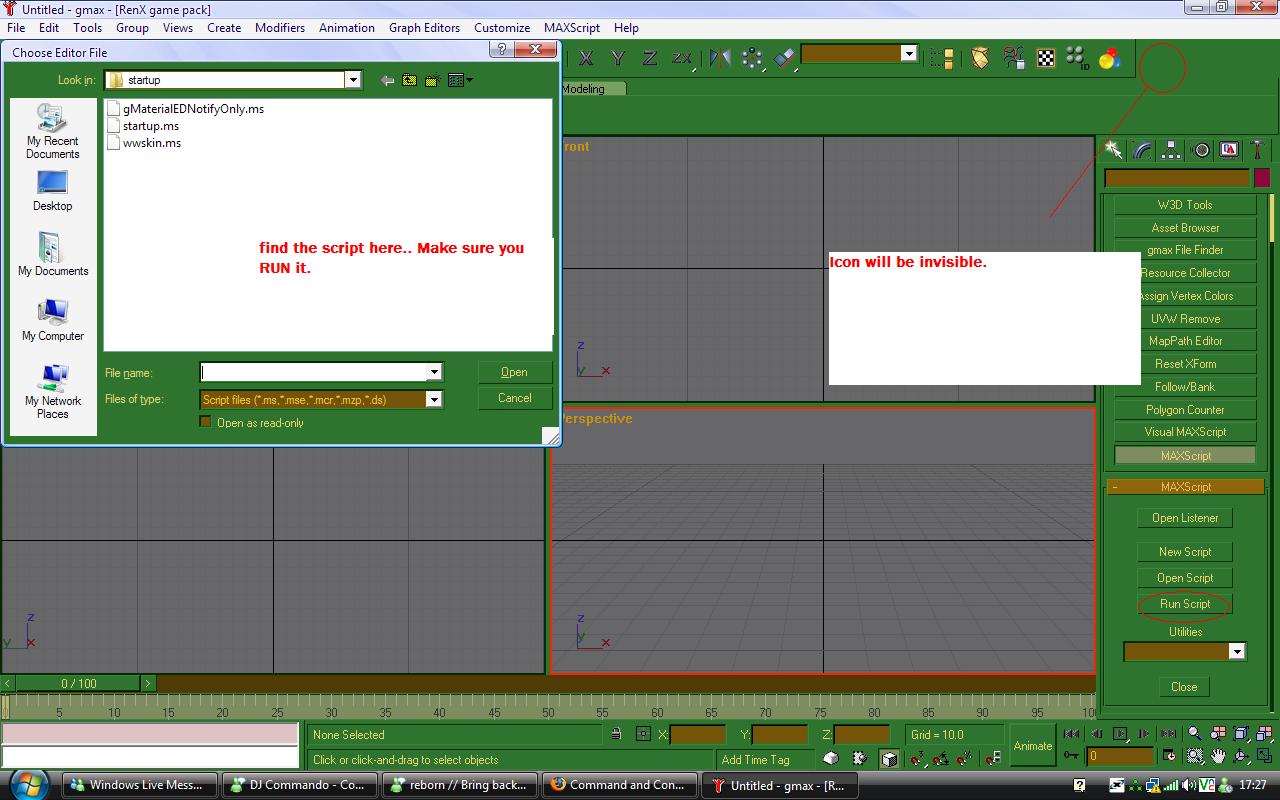The width and height of the screenshot is (1280, 800).
Task: Enable the Open as read-only checkbox
Action: tap(206, 422)
